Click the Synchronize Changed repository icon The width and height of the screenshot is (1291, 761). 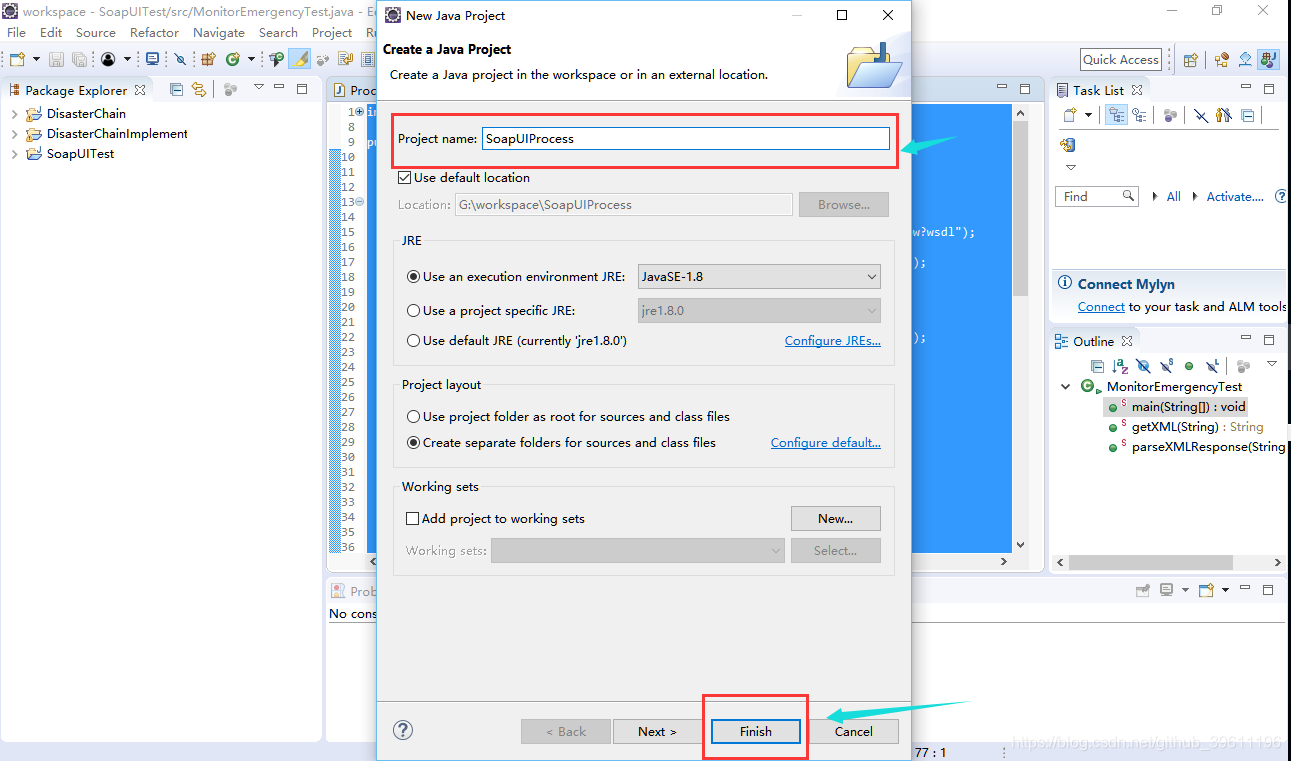point(1067,145)
